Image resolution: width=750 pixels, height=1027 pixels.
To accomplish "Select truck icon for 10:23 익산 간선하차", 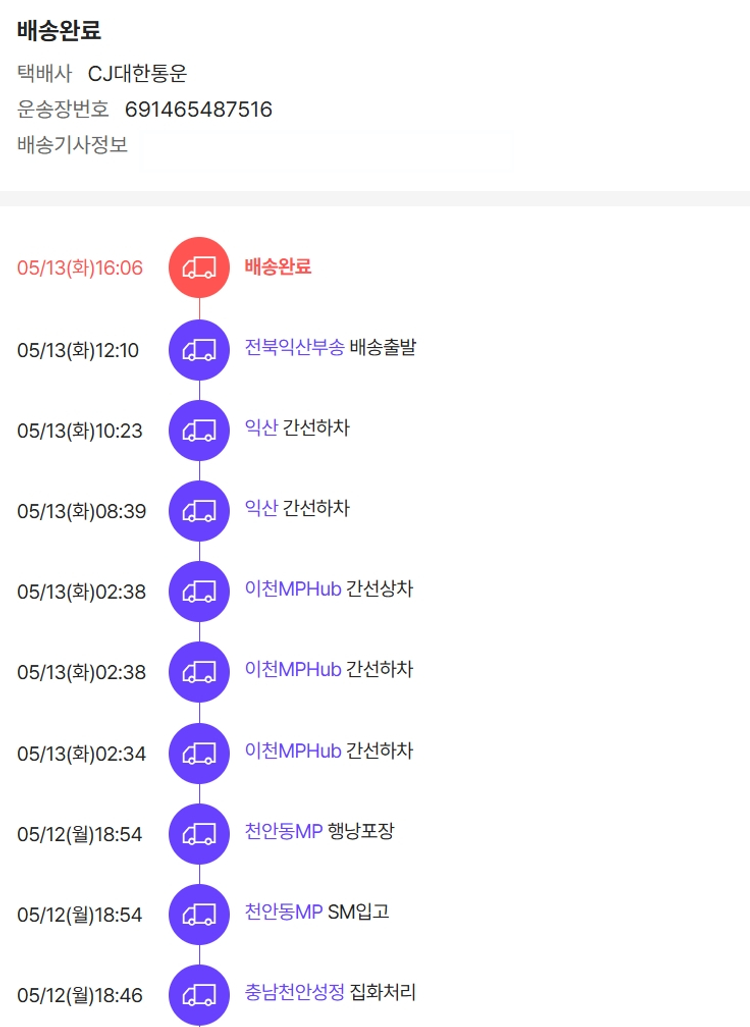I will pos(199,430).
